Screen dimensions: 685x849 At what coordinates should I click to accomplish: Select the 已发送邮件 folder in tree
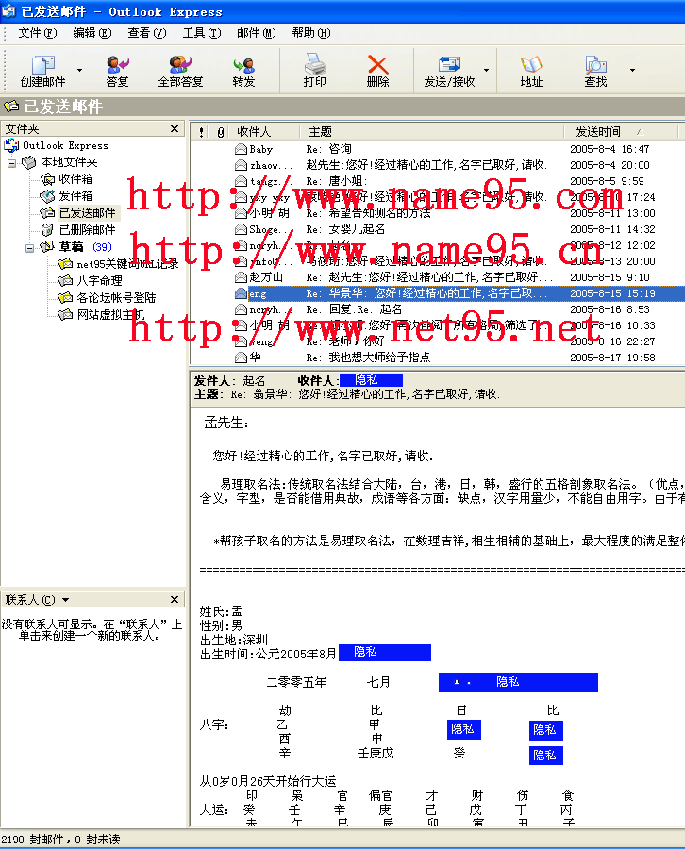click(x=87, y=213)
